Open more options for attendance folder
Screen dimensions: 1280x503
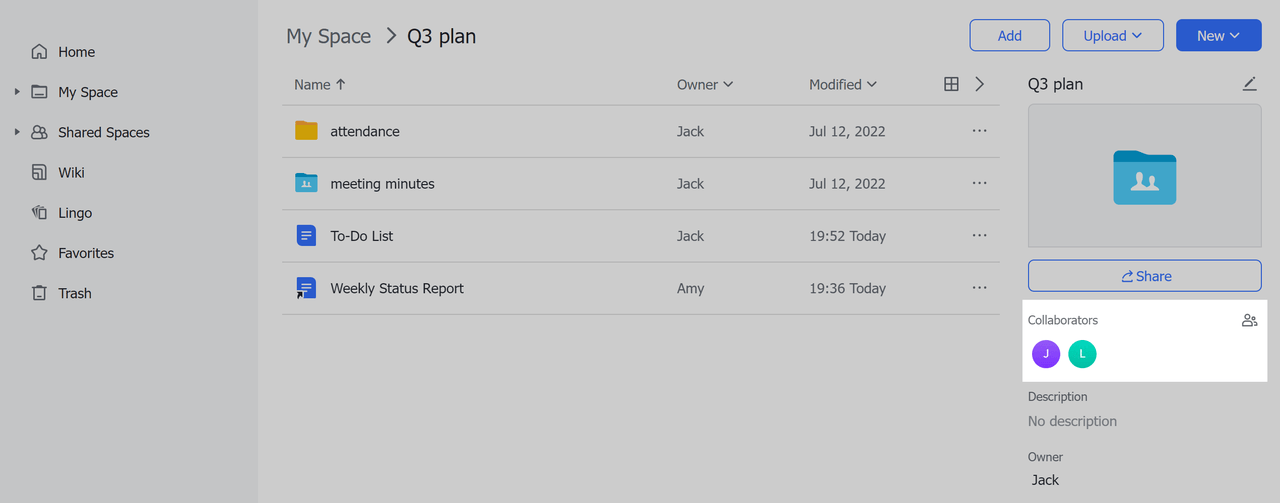click(x=979, y=131)
